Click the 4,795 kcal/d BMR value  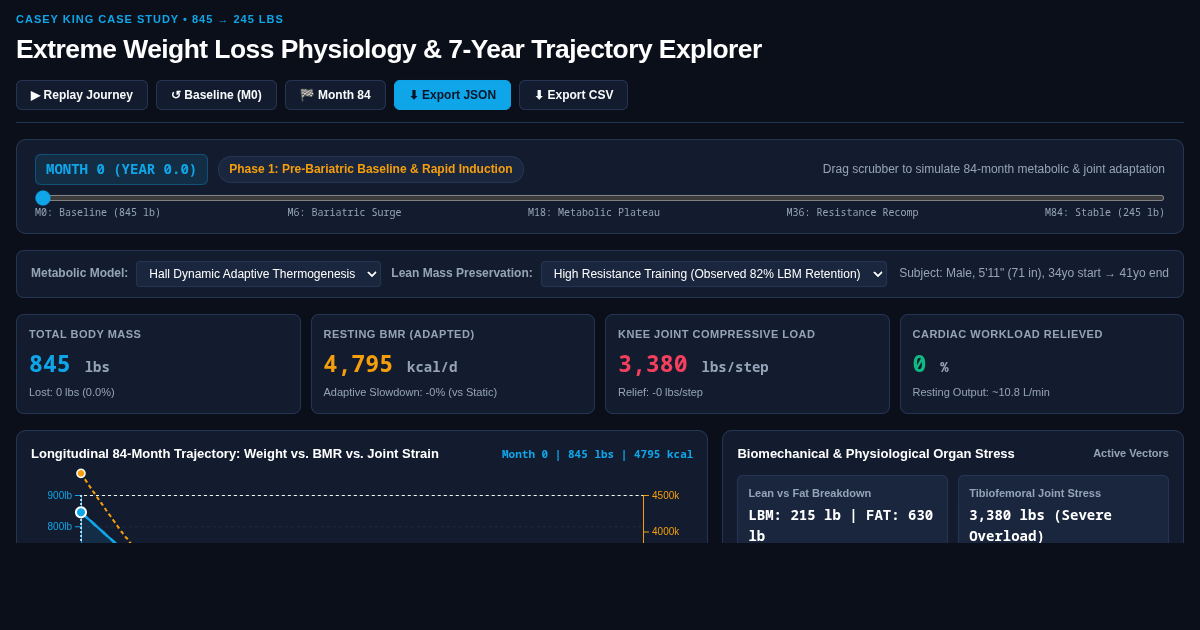[x=390, y=365]
